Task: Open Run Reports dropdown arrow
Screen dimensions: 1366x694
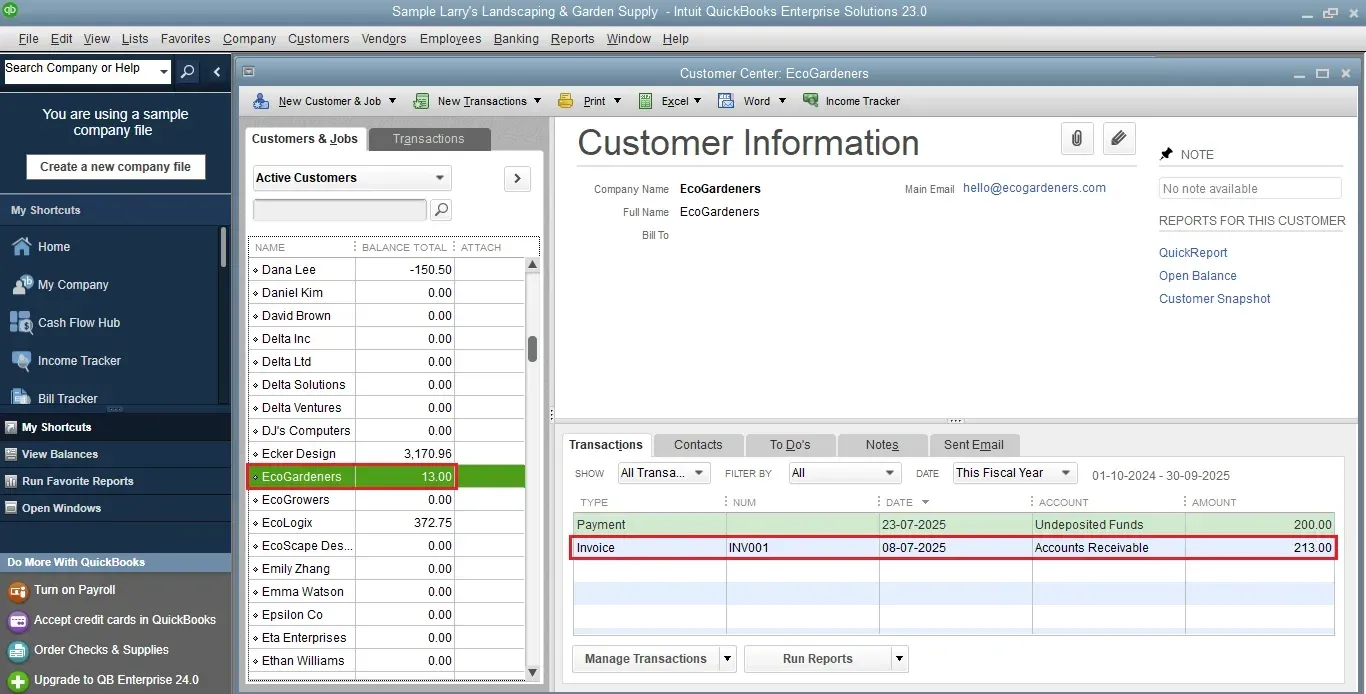Action: point(900,659)
